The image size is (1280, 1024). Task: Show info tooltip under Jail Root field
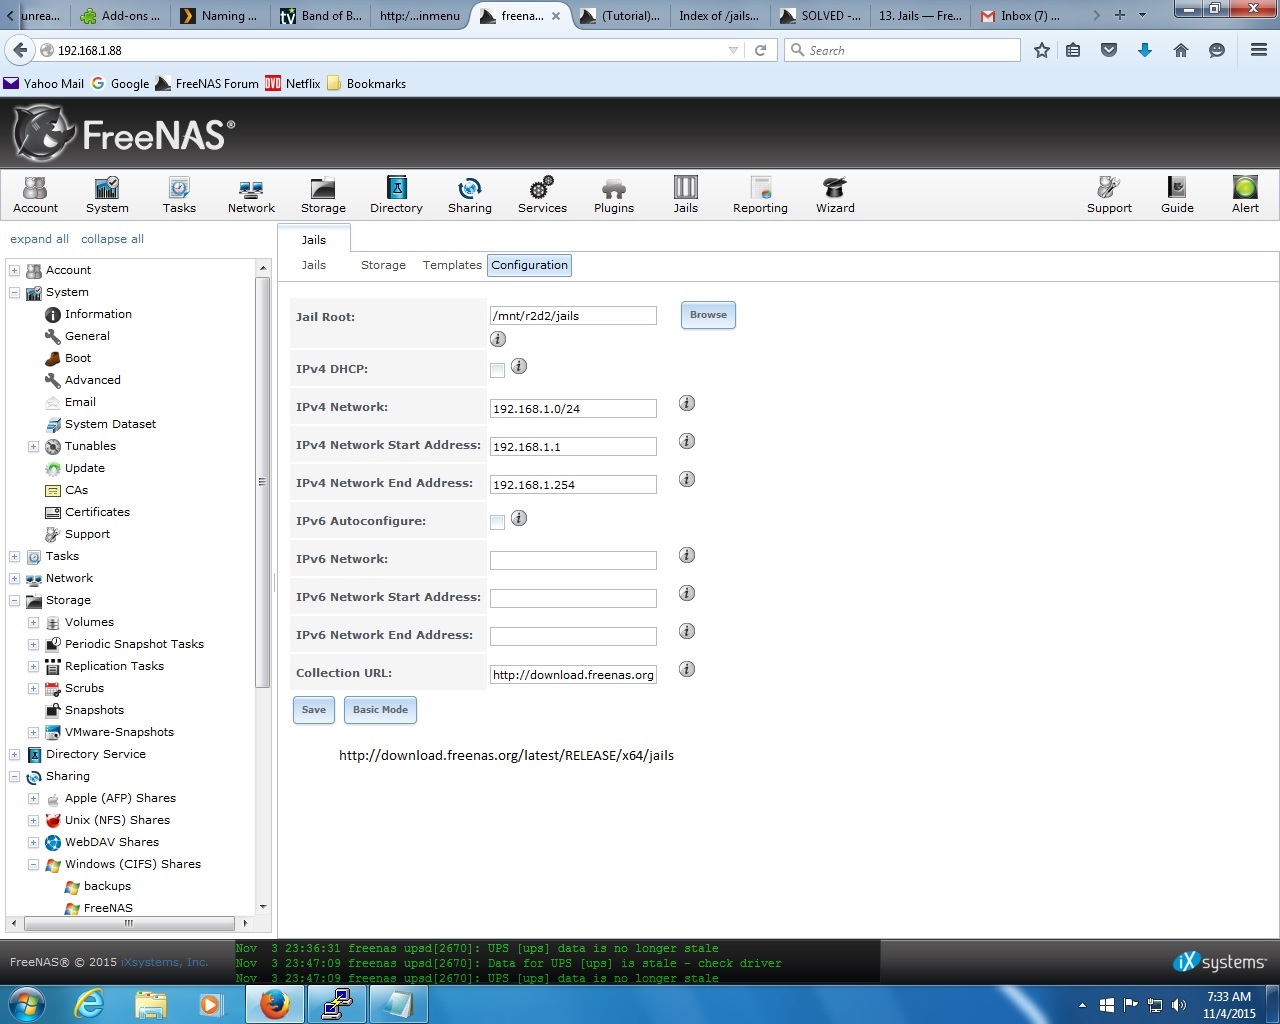pos(498,339)
